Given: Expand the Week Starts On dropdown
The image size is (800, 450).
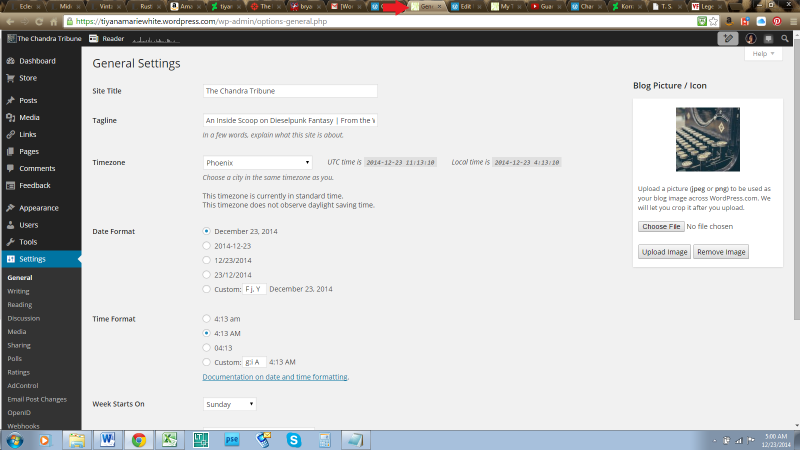Looking at the screenshot, I should (x=229, y=404).
